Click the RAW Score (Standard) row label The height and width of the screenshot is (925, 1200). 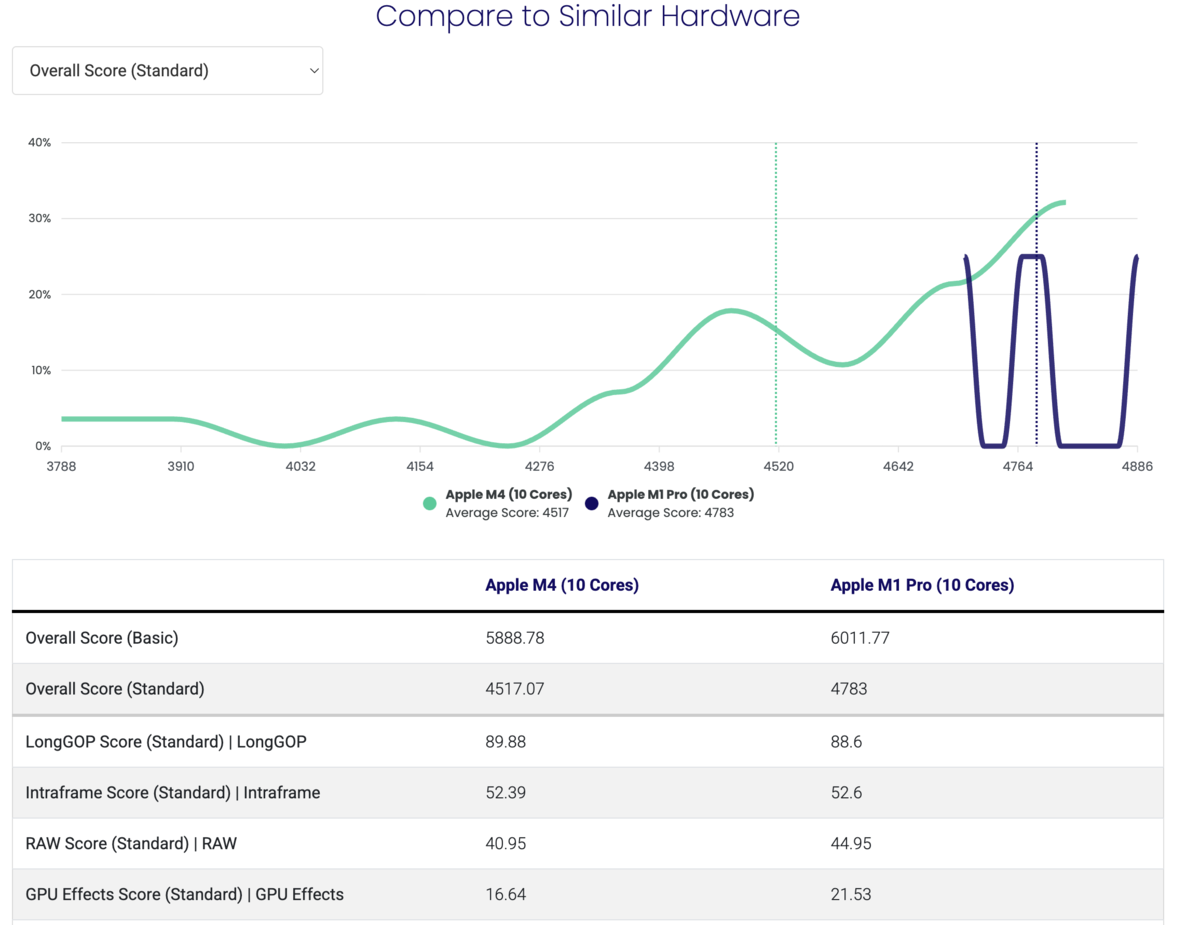click(x=131, y=844)
